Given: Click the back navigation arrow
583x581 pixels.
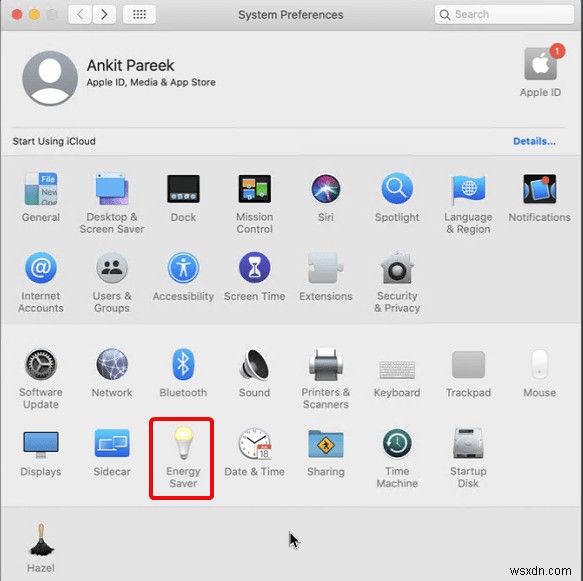Looking at the screenshot, I should click(80, 14).
